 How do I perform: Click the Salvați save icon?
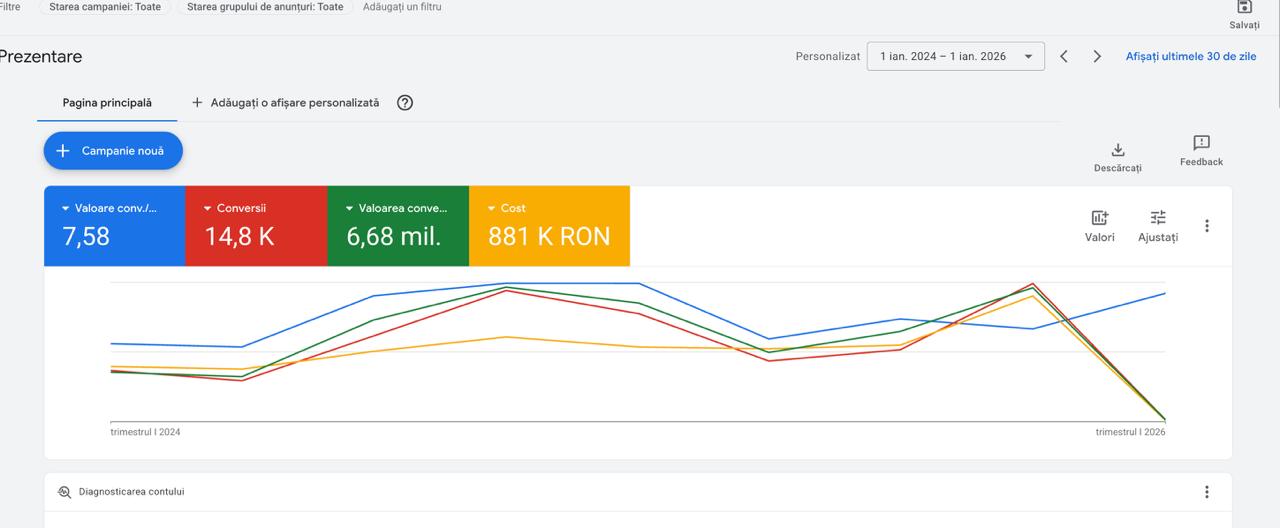click(x=1244, y=7)
